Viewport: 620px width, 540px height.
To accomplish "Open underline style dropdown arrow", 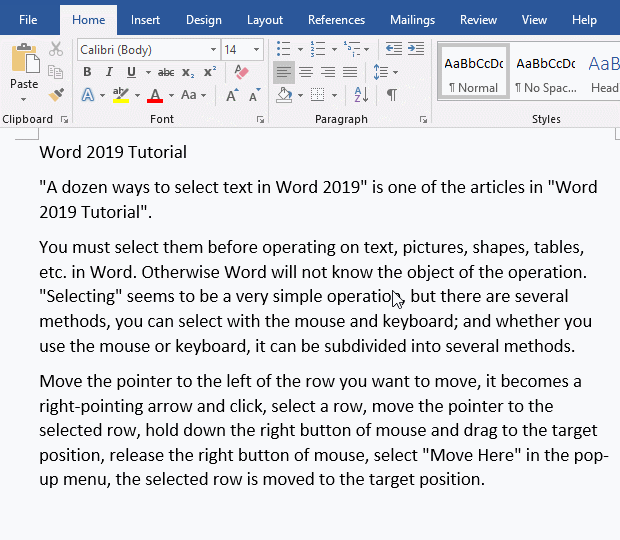I will coord(148,72).
